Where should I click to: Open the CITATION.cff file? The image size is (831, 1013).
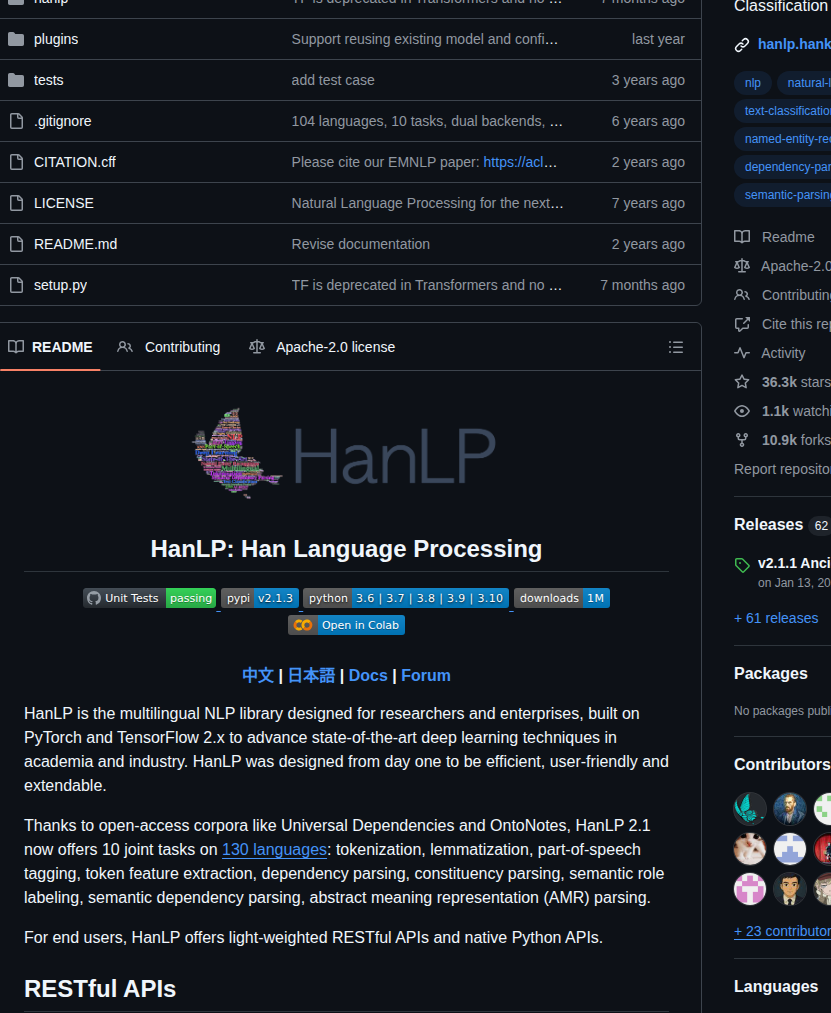[x=75, y=162]
